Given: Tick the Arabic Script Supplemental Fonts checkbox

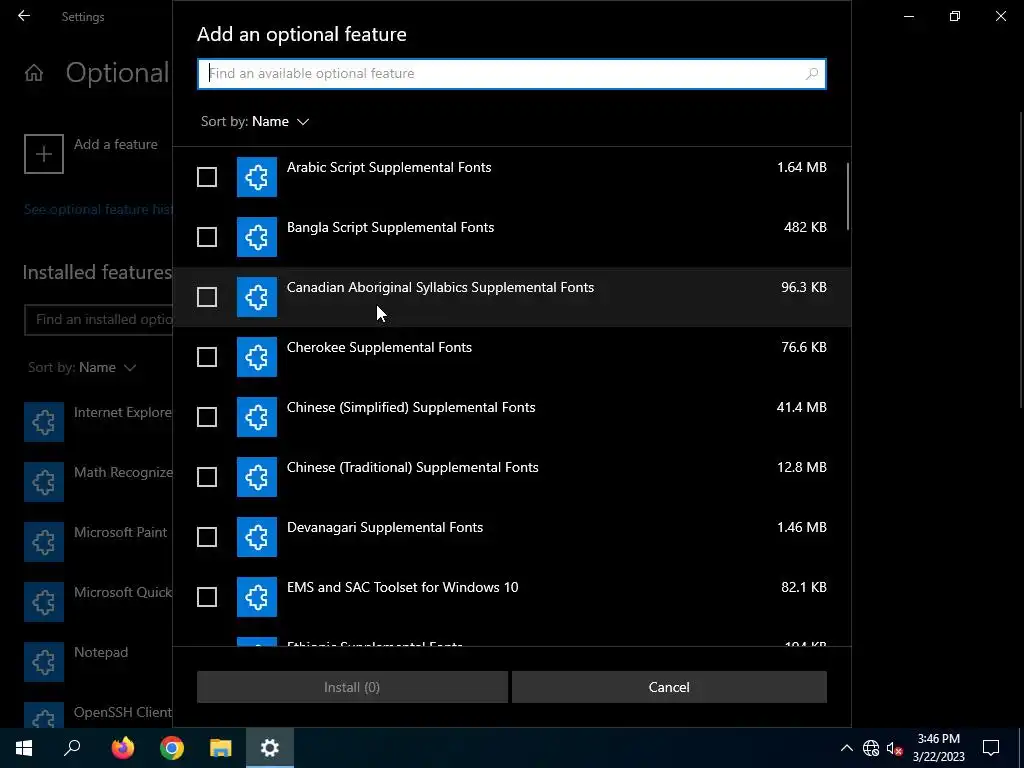Looking at the screenshot, I should [207, 177].
